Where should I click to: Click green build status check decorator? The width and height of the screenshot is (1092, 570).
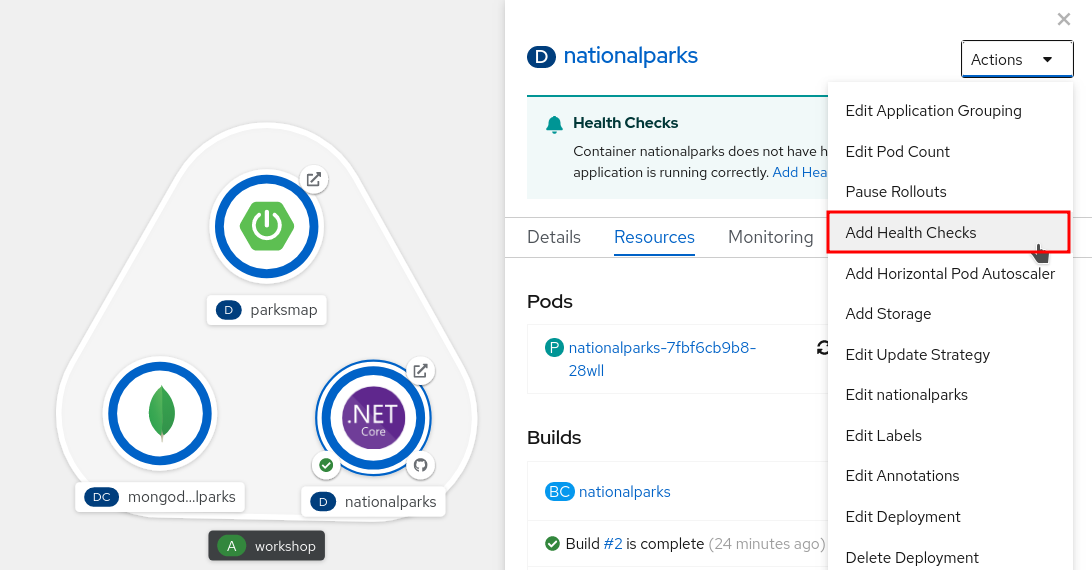pos(325,465)
